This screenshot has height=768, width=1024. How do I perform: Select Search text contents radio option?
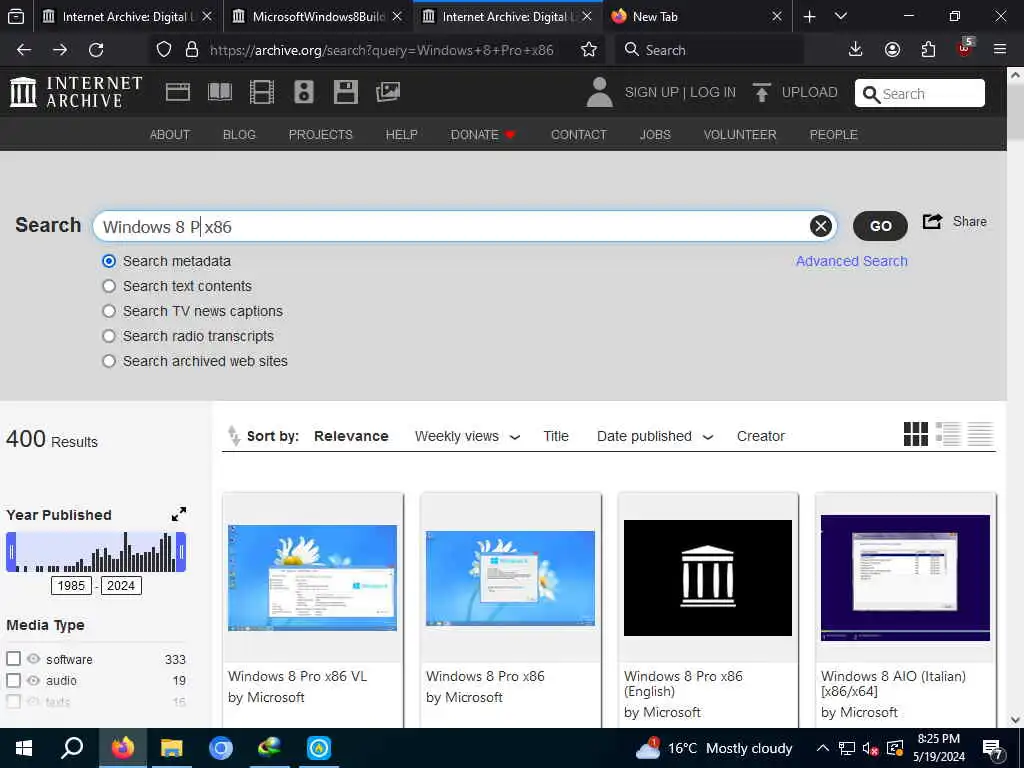[x=109, y=286]
